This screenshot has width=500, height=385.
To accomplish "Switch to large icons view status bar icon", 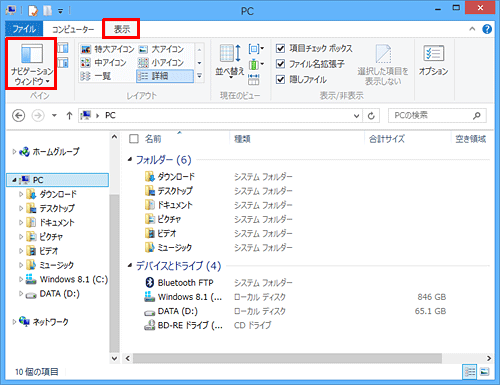I will [485, 372].
